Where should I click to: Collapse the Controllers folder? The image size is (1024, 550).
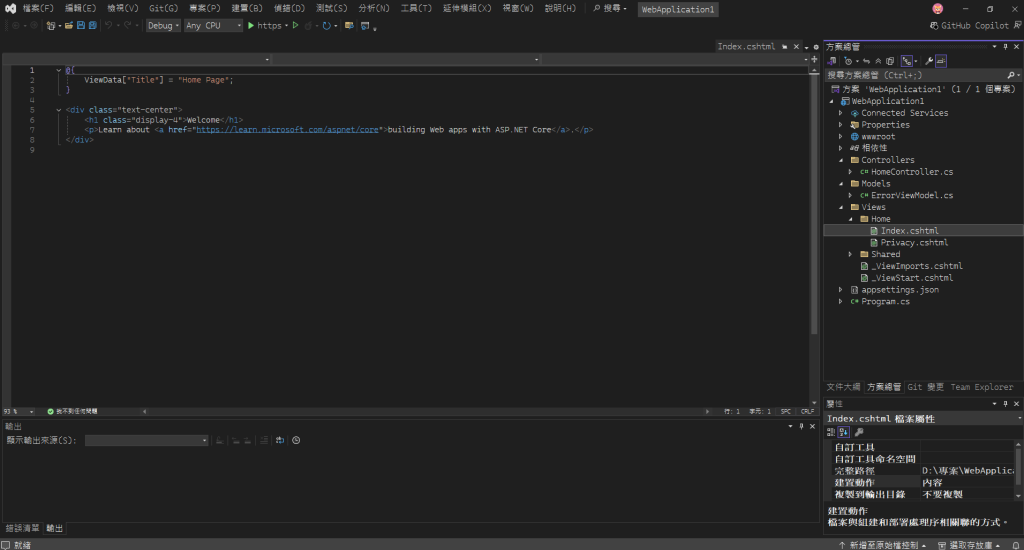841,160
